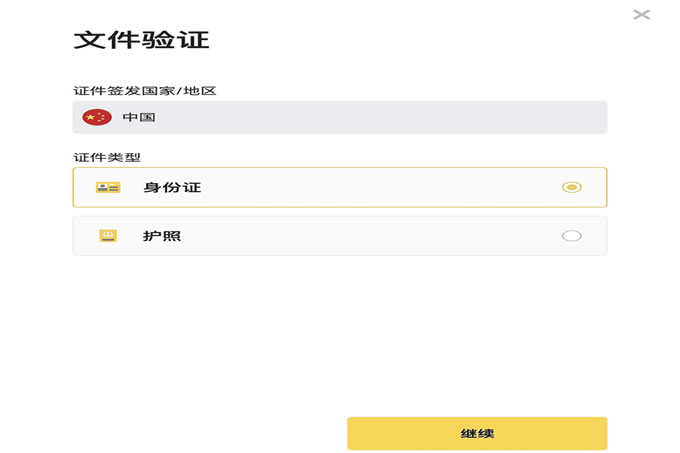Close the 文件验证 dialog with the X
Screen dimensions: 680x453
click(641, 14)
